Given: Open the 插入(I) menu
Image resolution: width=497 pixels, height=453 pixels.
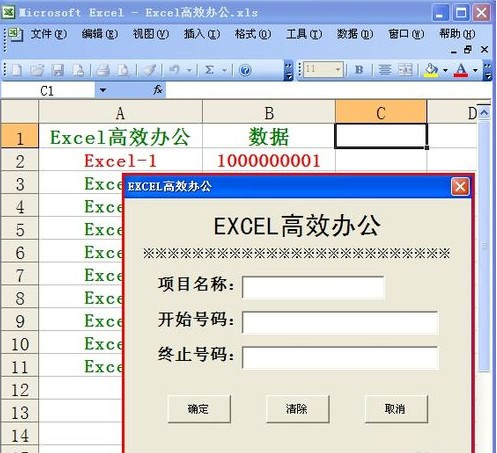Looking at the screenshot, I should pyautogui.click(x=202, y=34).
